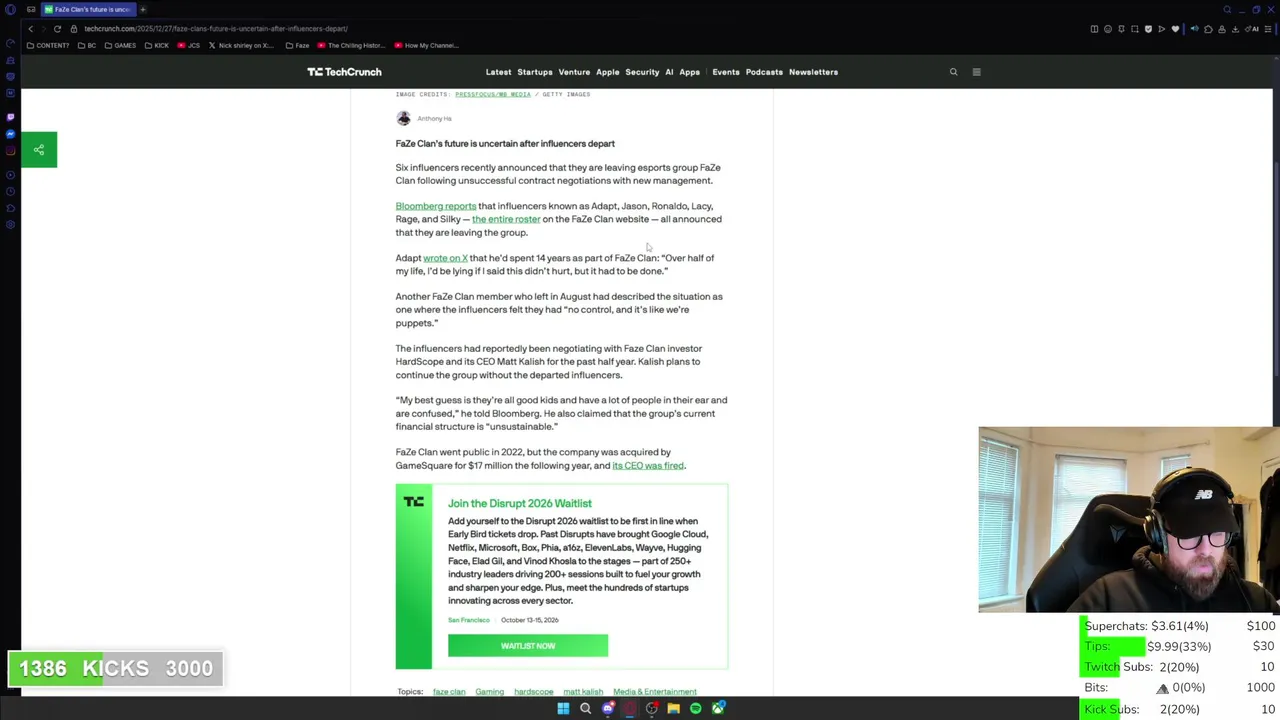Image resolution: width=1280 pixels, height=720 pixels.
Task: Open 'Nick shirley on X' bookmark
Action: tap(240, 45)
